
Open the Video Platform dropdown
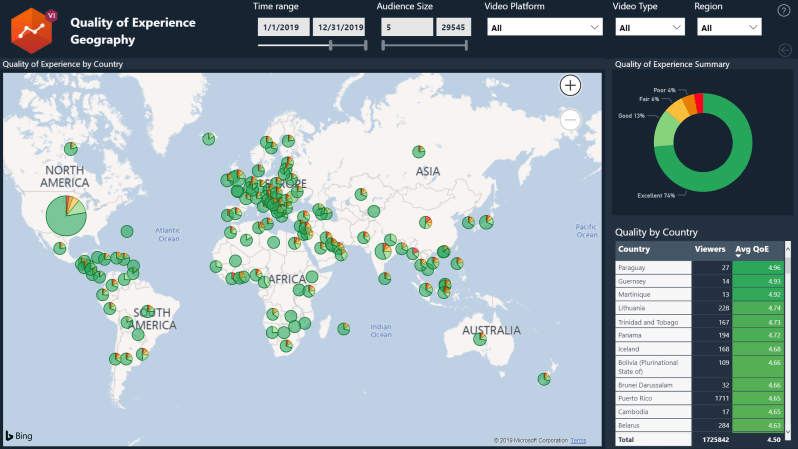(x=544, y=28)
